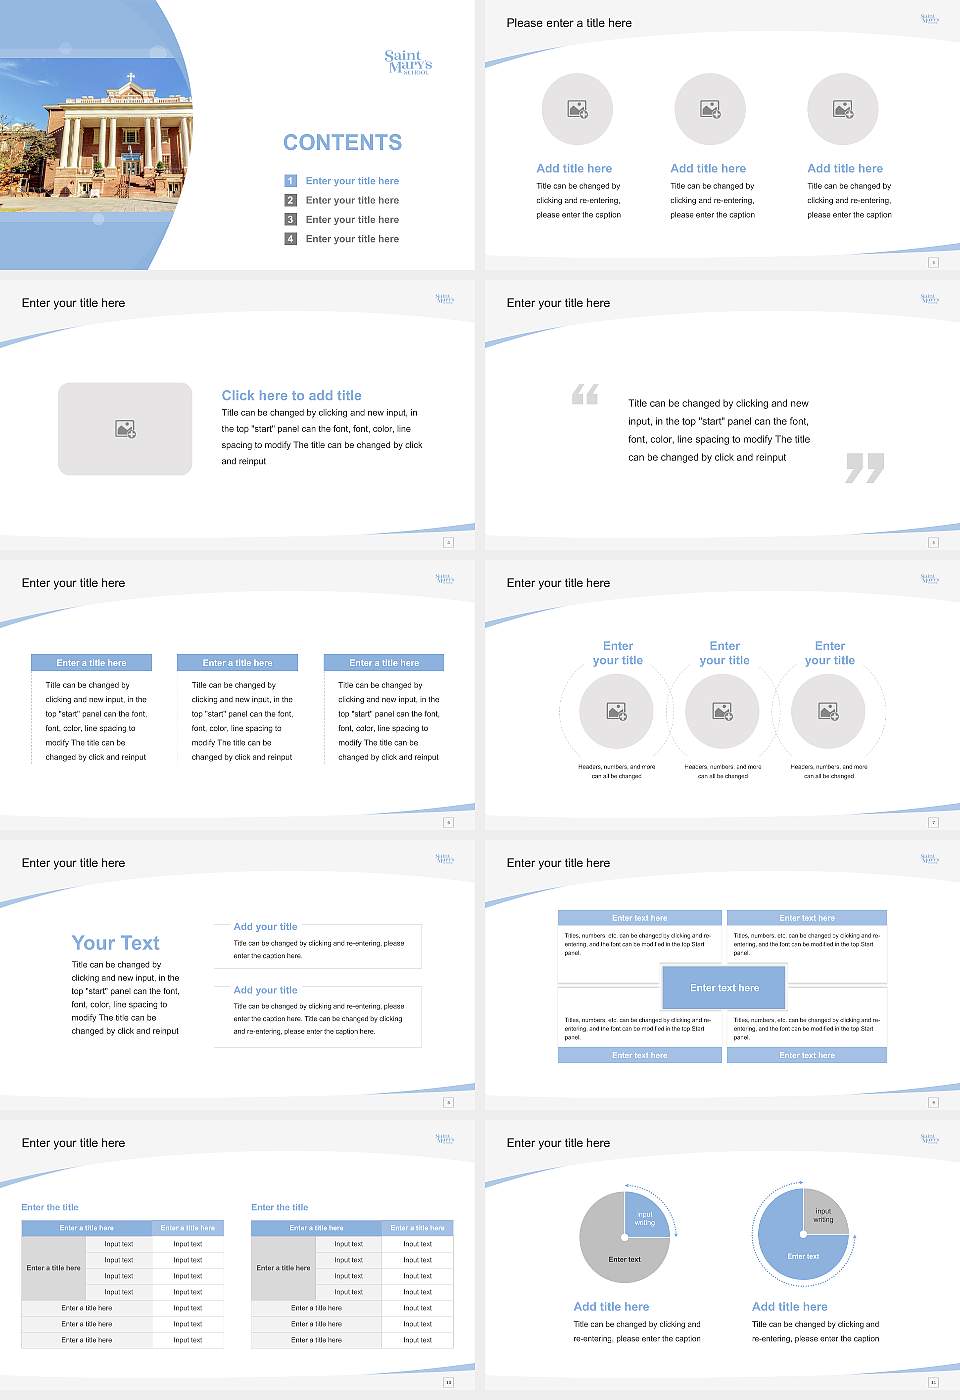
Task: Select the 'Your Text' heading
Action: pos(115,943)
